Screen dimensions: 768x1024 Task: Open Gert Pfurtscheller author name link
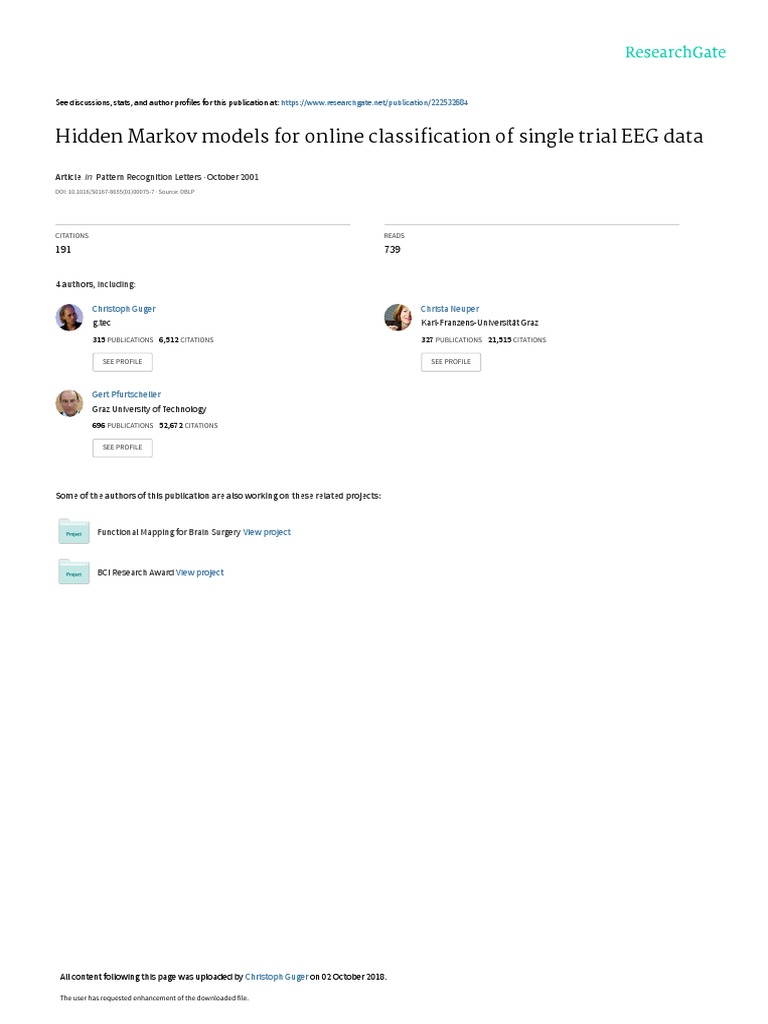point(126,394)
